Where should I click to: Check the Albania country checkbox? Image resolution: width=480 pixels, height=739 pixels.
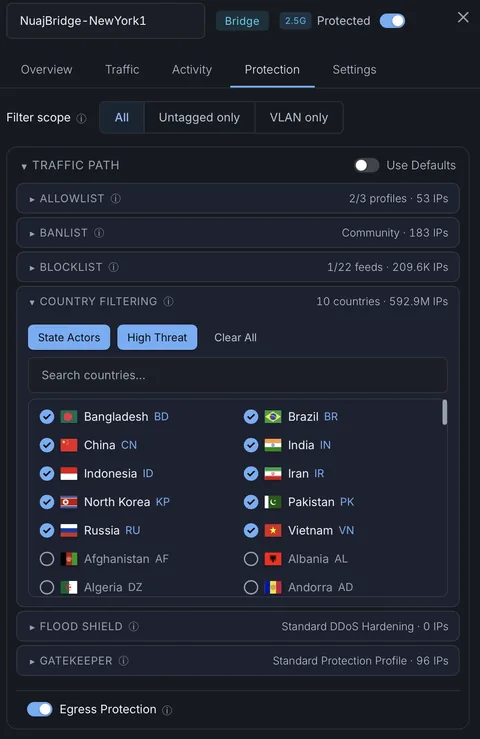click(251, 559)
